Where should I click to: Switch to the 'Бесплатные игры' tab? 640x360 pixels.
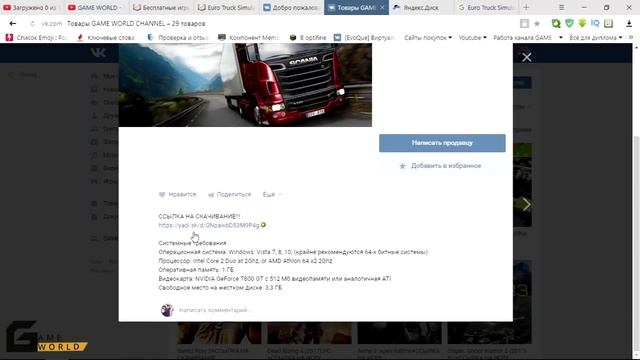click(x=161, y=7)
